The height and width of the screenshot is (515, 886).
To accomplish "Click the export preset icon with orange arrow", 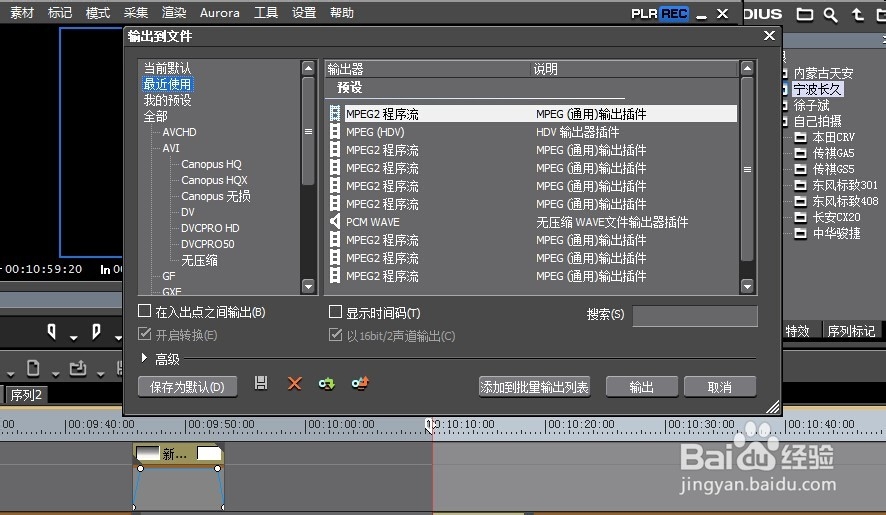I will [x=360, y=384].
